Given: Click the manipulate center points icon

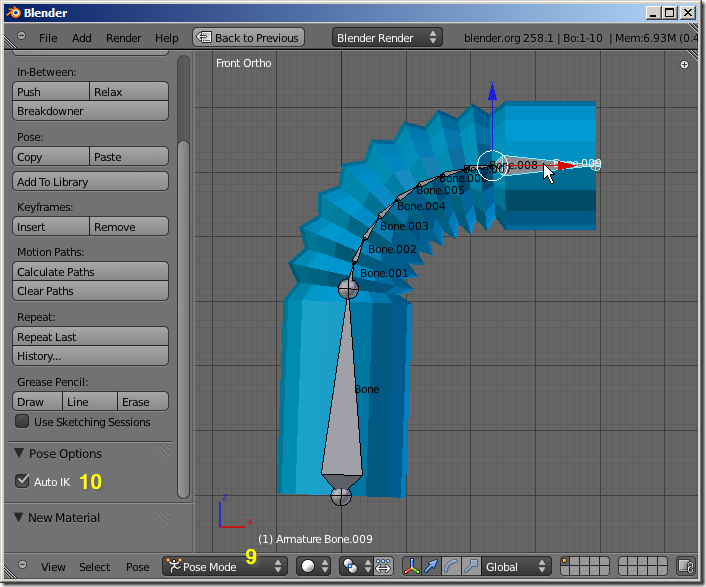Looking at the screenshot, I should click(x=384, y=567).
